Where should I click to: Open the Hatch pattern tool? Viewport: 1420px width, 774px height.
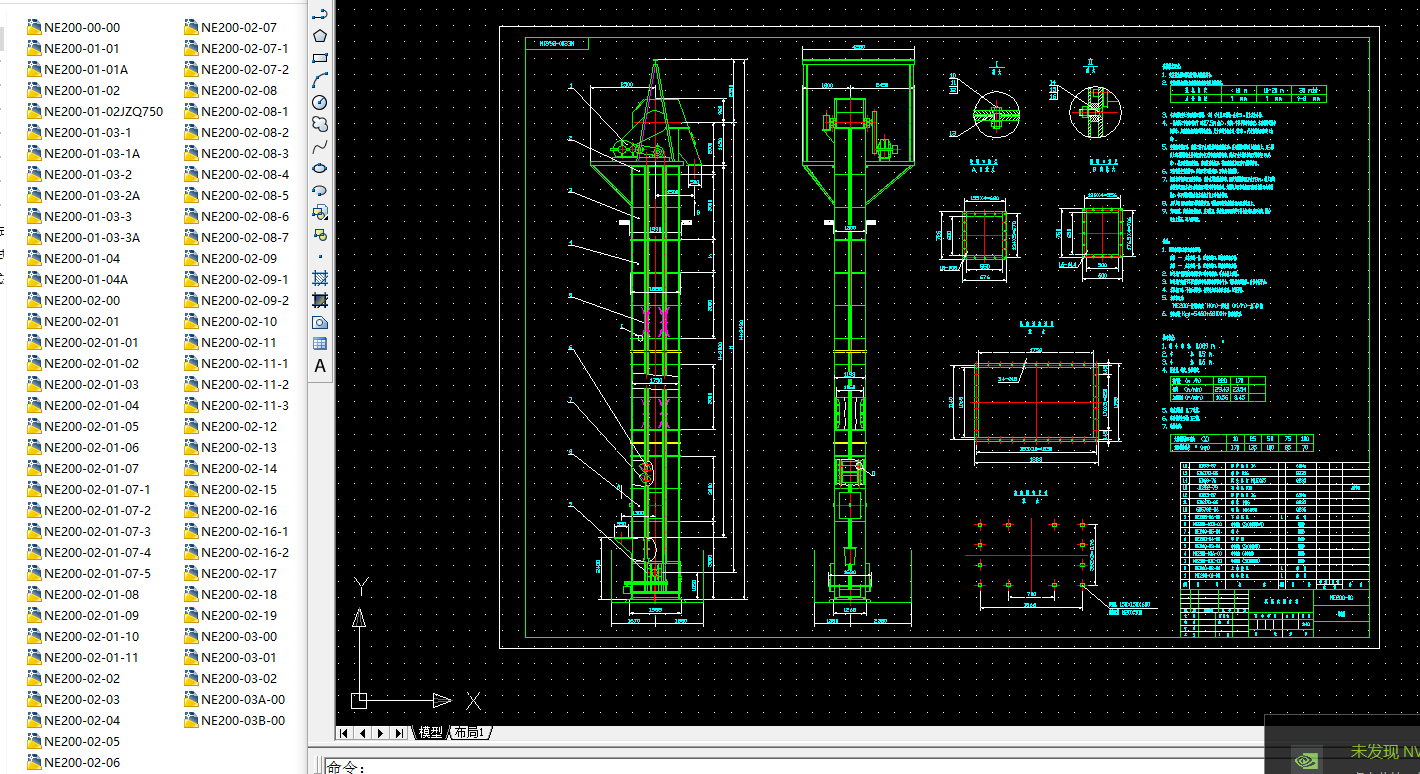pos(320,278)
